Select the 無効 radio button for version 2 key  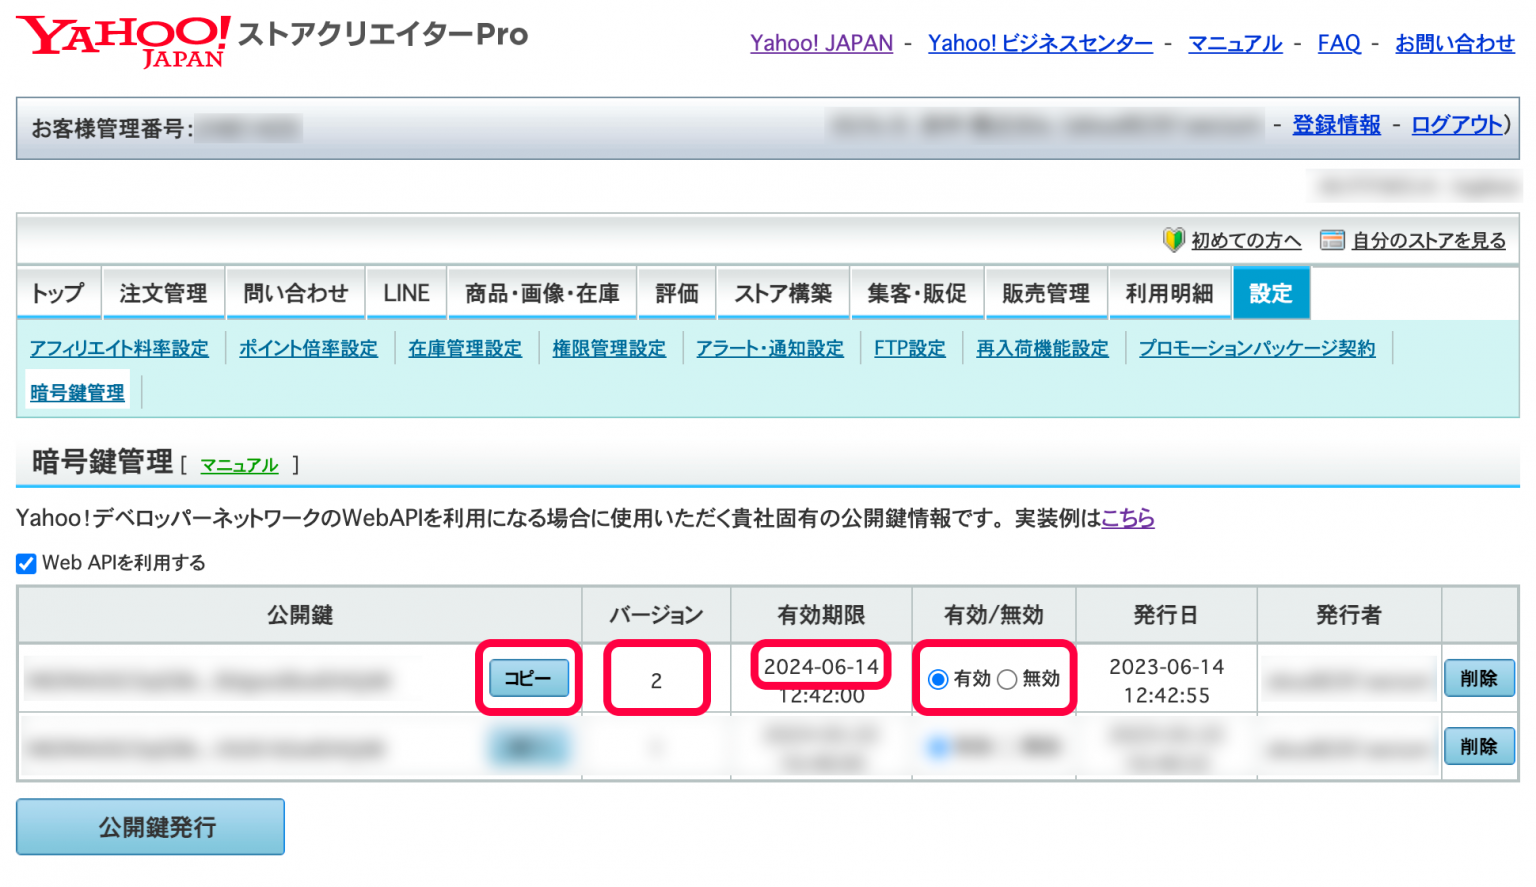[x=1008, y=678]
